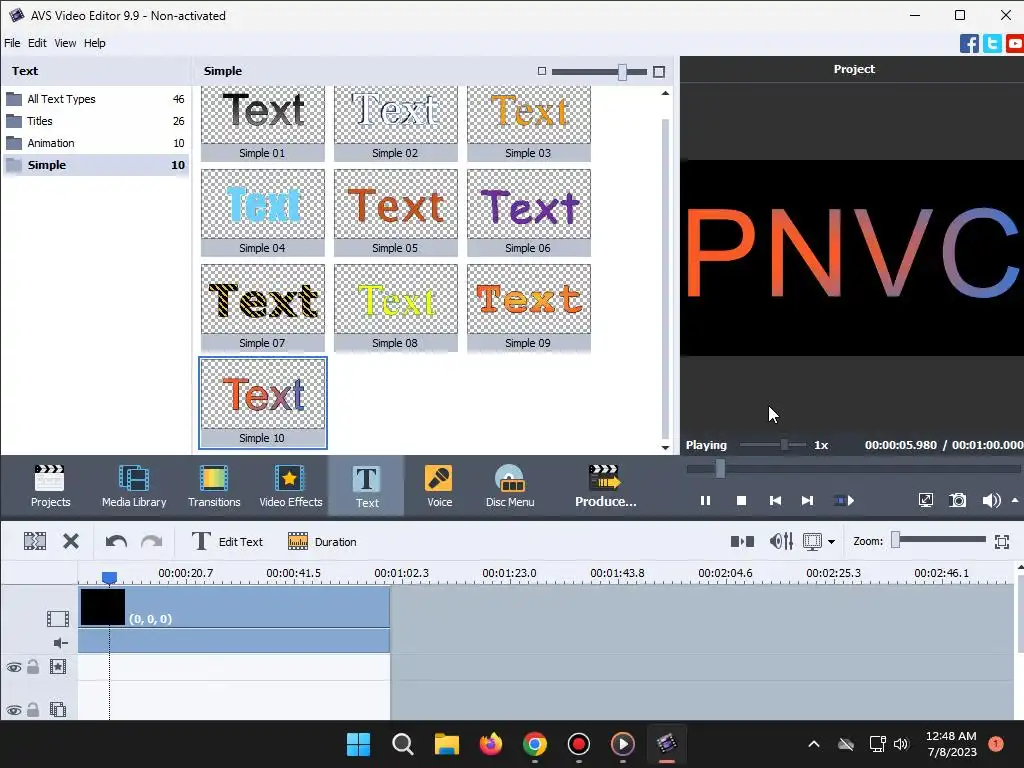
Task: Open the Voice recording tool
Action: (439, 486)
